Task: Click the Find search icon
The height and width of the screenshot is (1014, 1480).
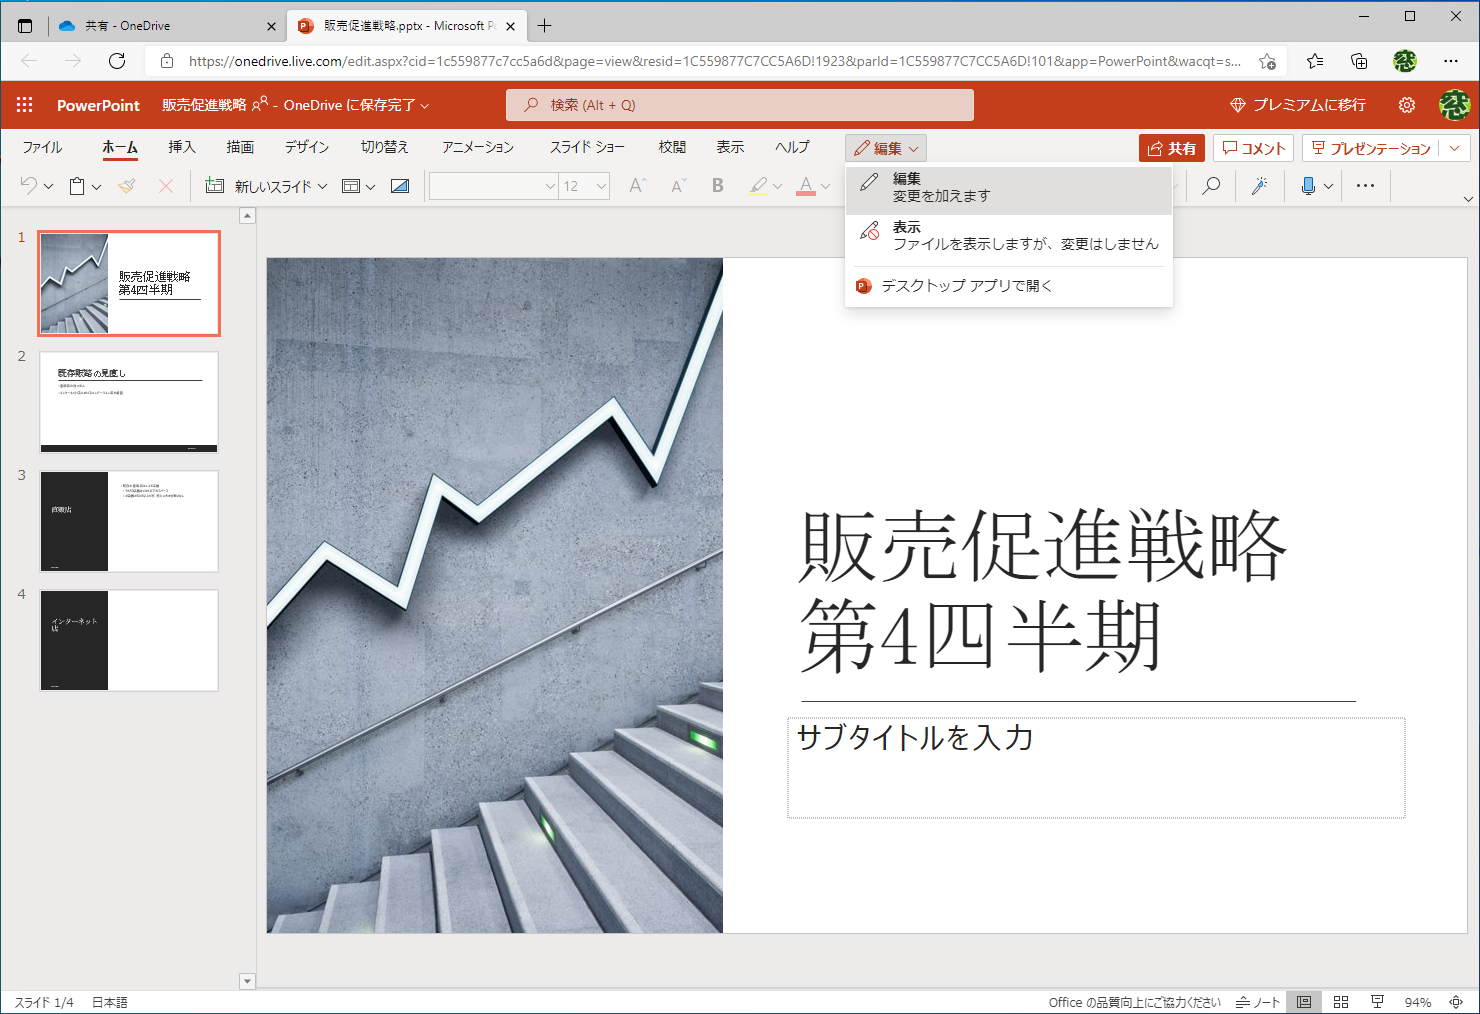Action: pos(1210,186)
